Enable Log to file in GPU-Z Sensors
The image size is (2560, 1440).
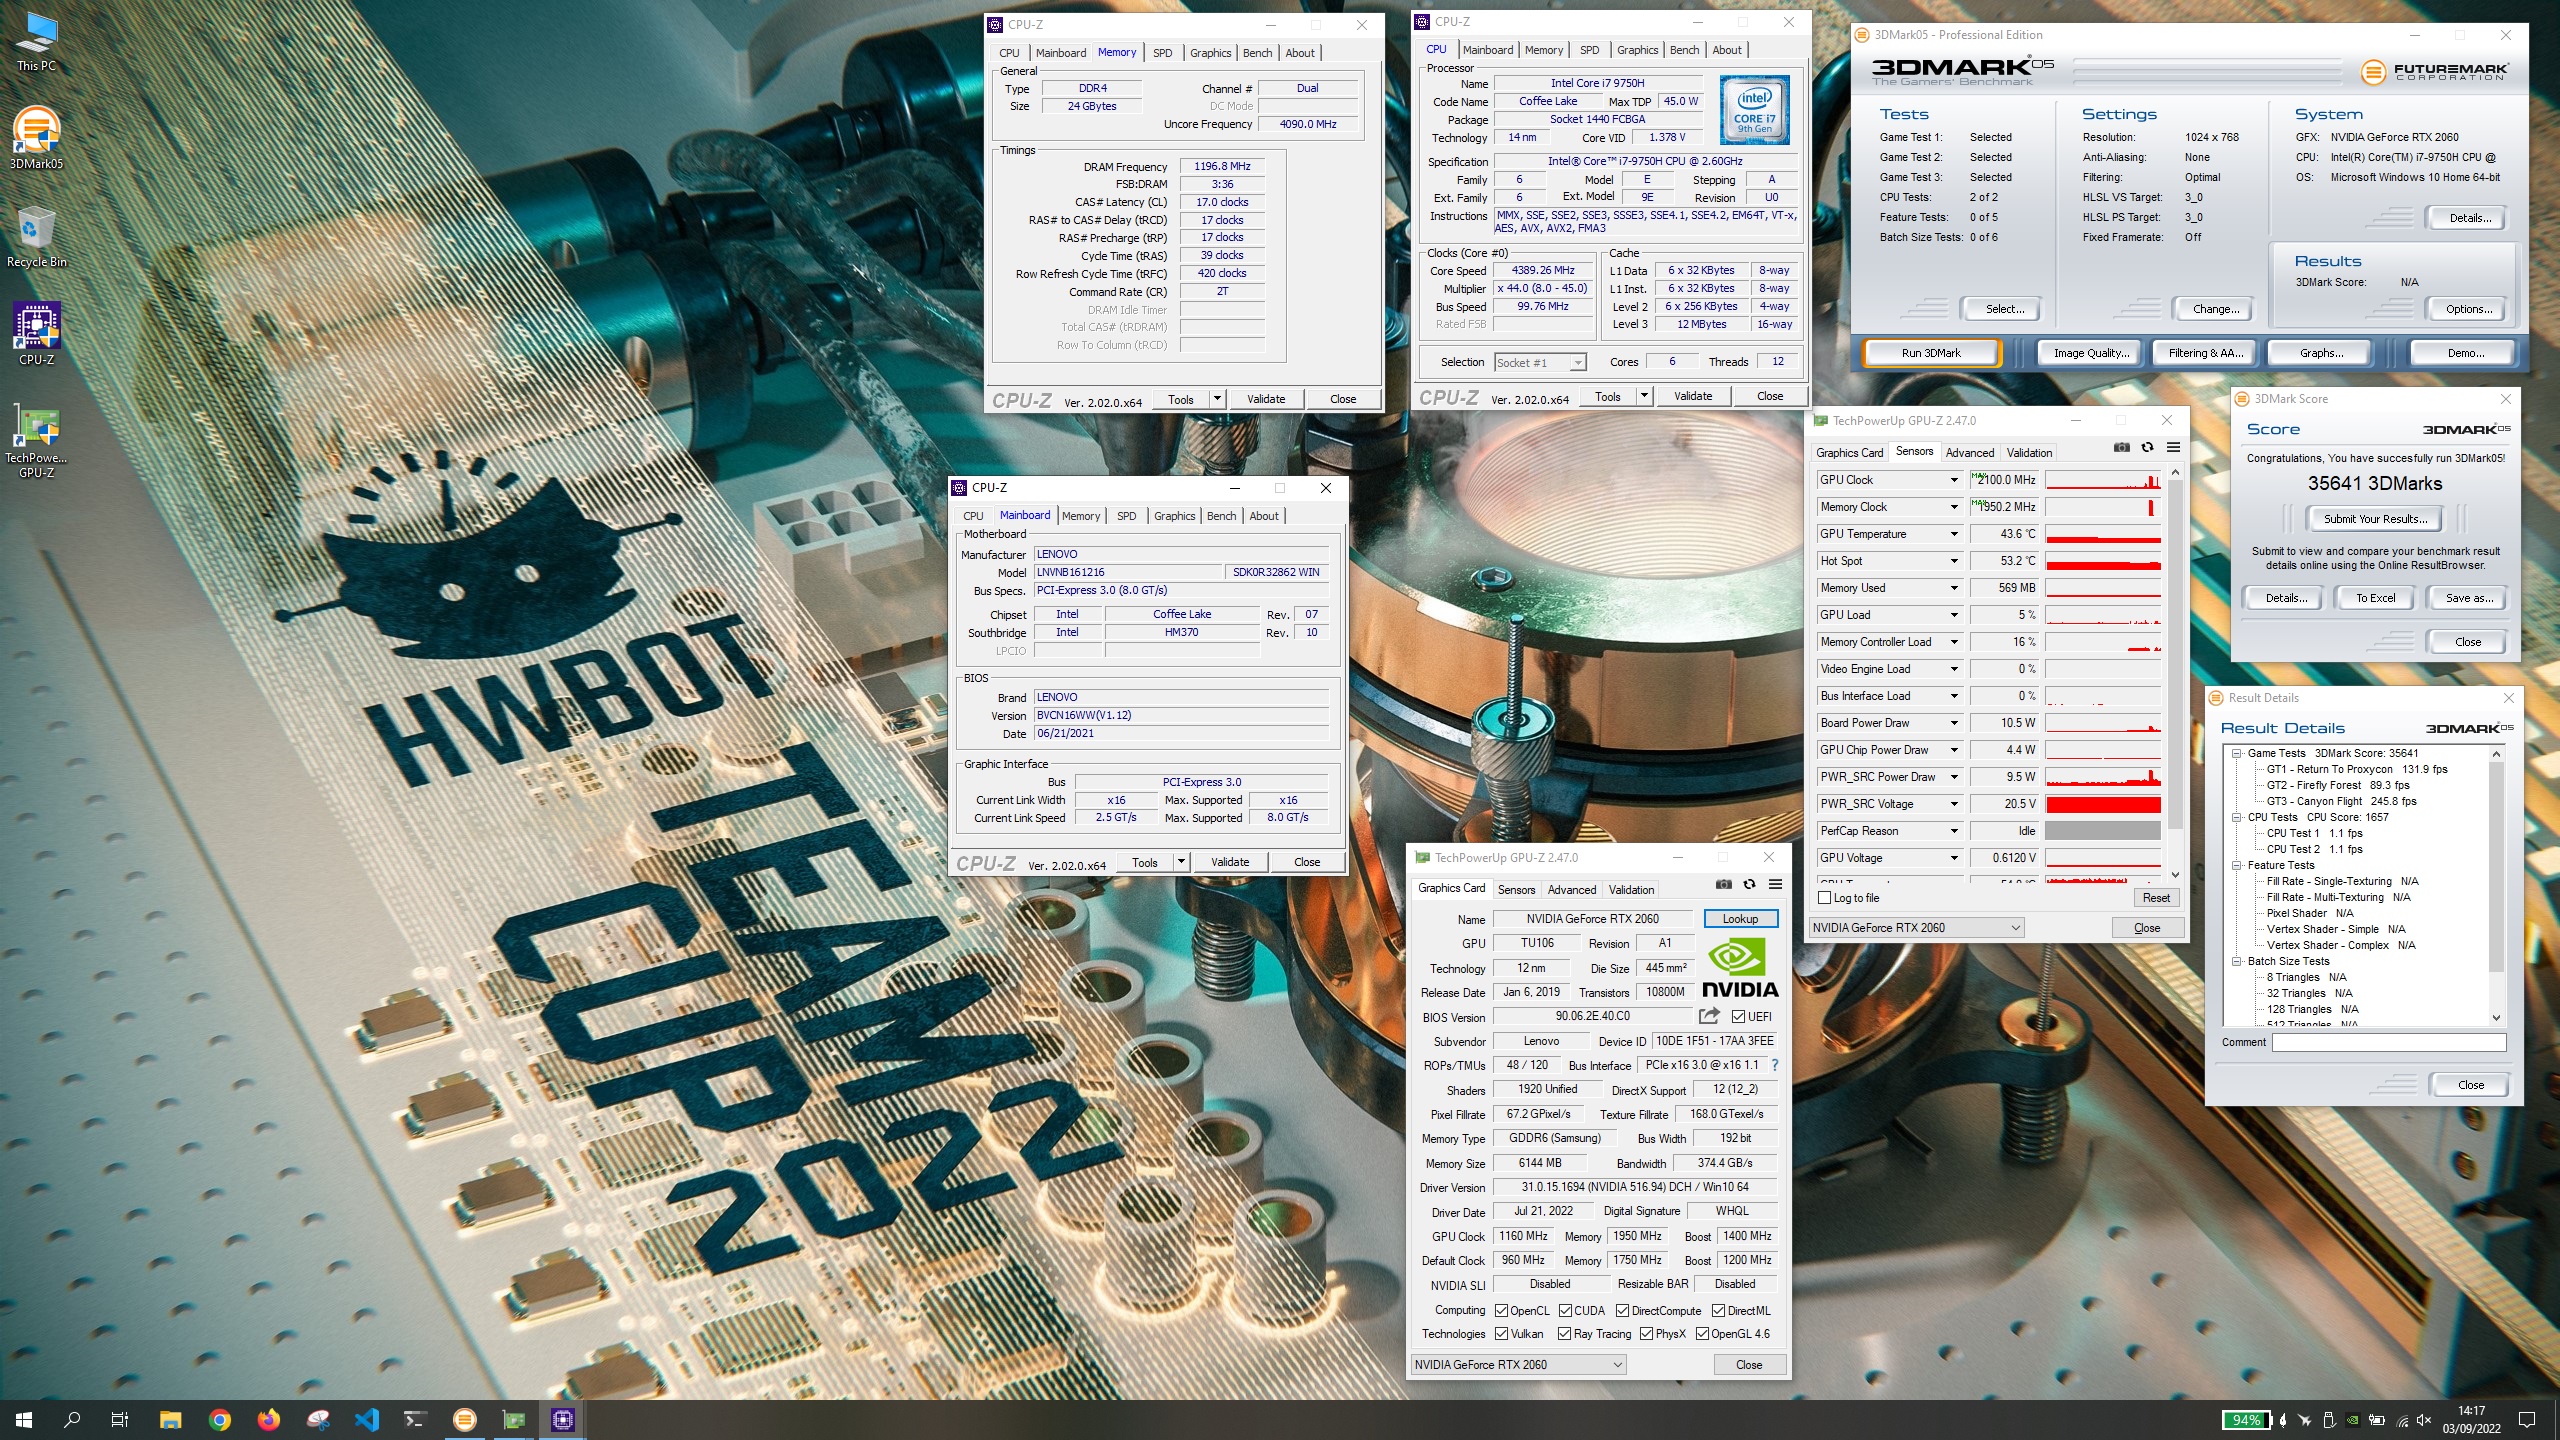click(x=1825, y=898)
